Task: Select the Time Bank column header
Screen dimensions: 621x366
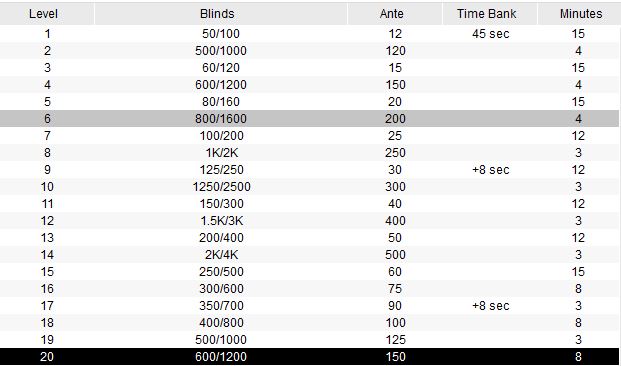Action: [x=490, y=14]
